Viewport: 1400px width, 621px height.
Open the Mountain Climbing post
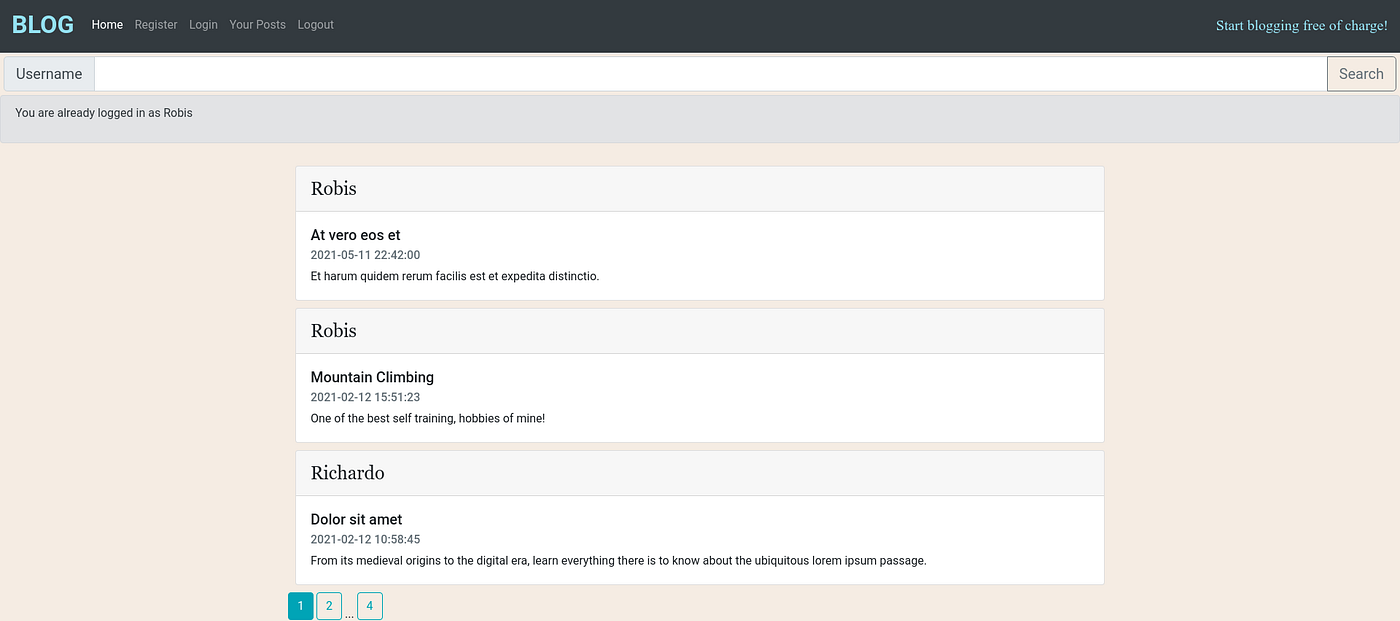372,377
